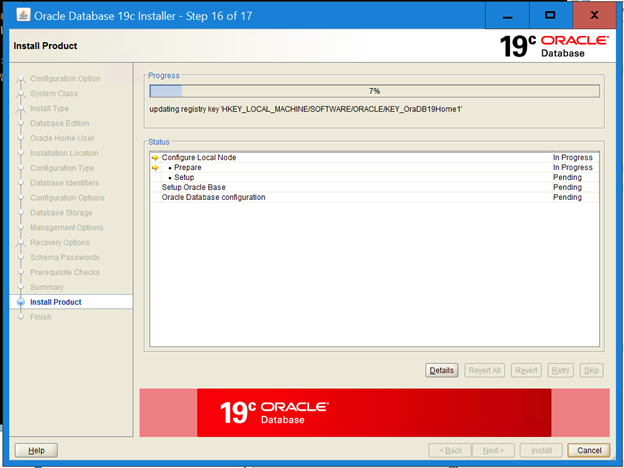This screenshot has width=624, height=468.
Task: Select the Configuration Option step
Action: point(65,79)
